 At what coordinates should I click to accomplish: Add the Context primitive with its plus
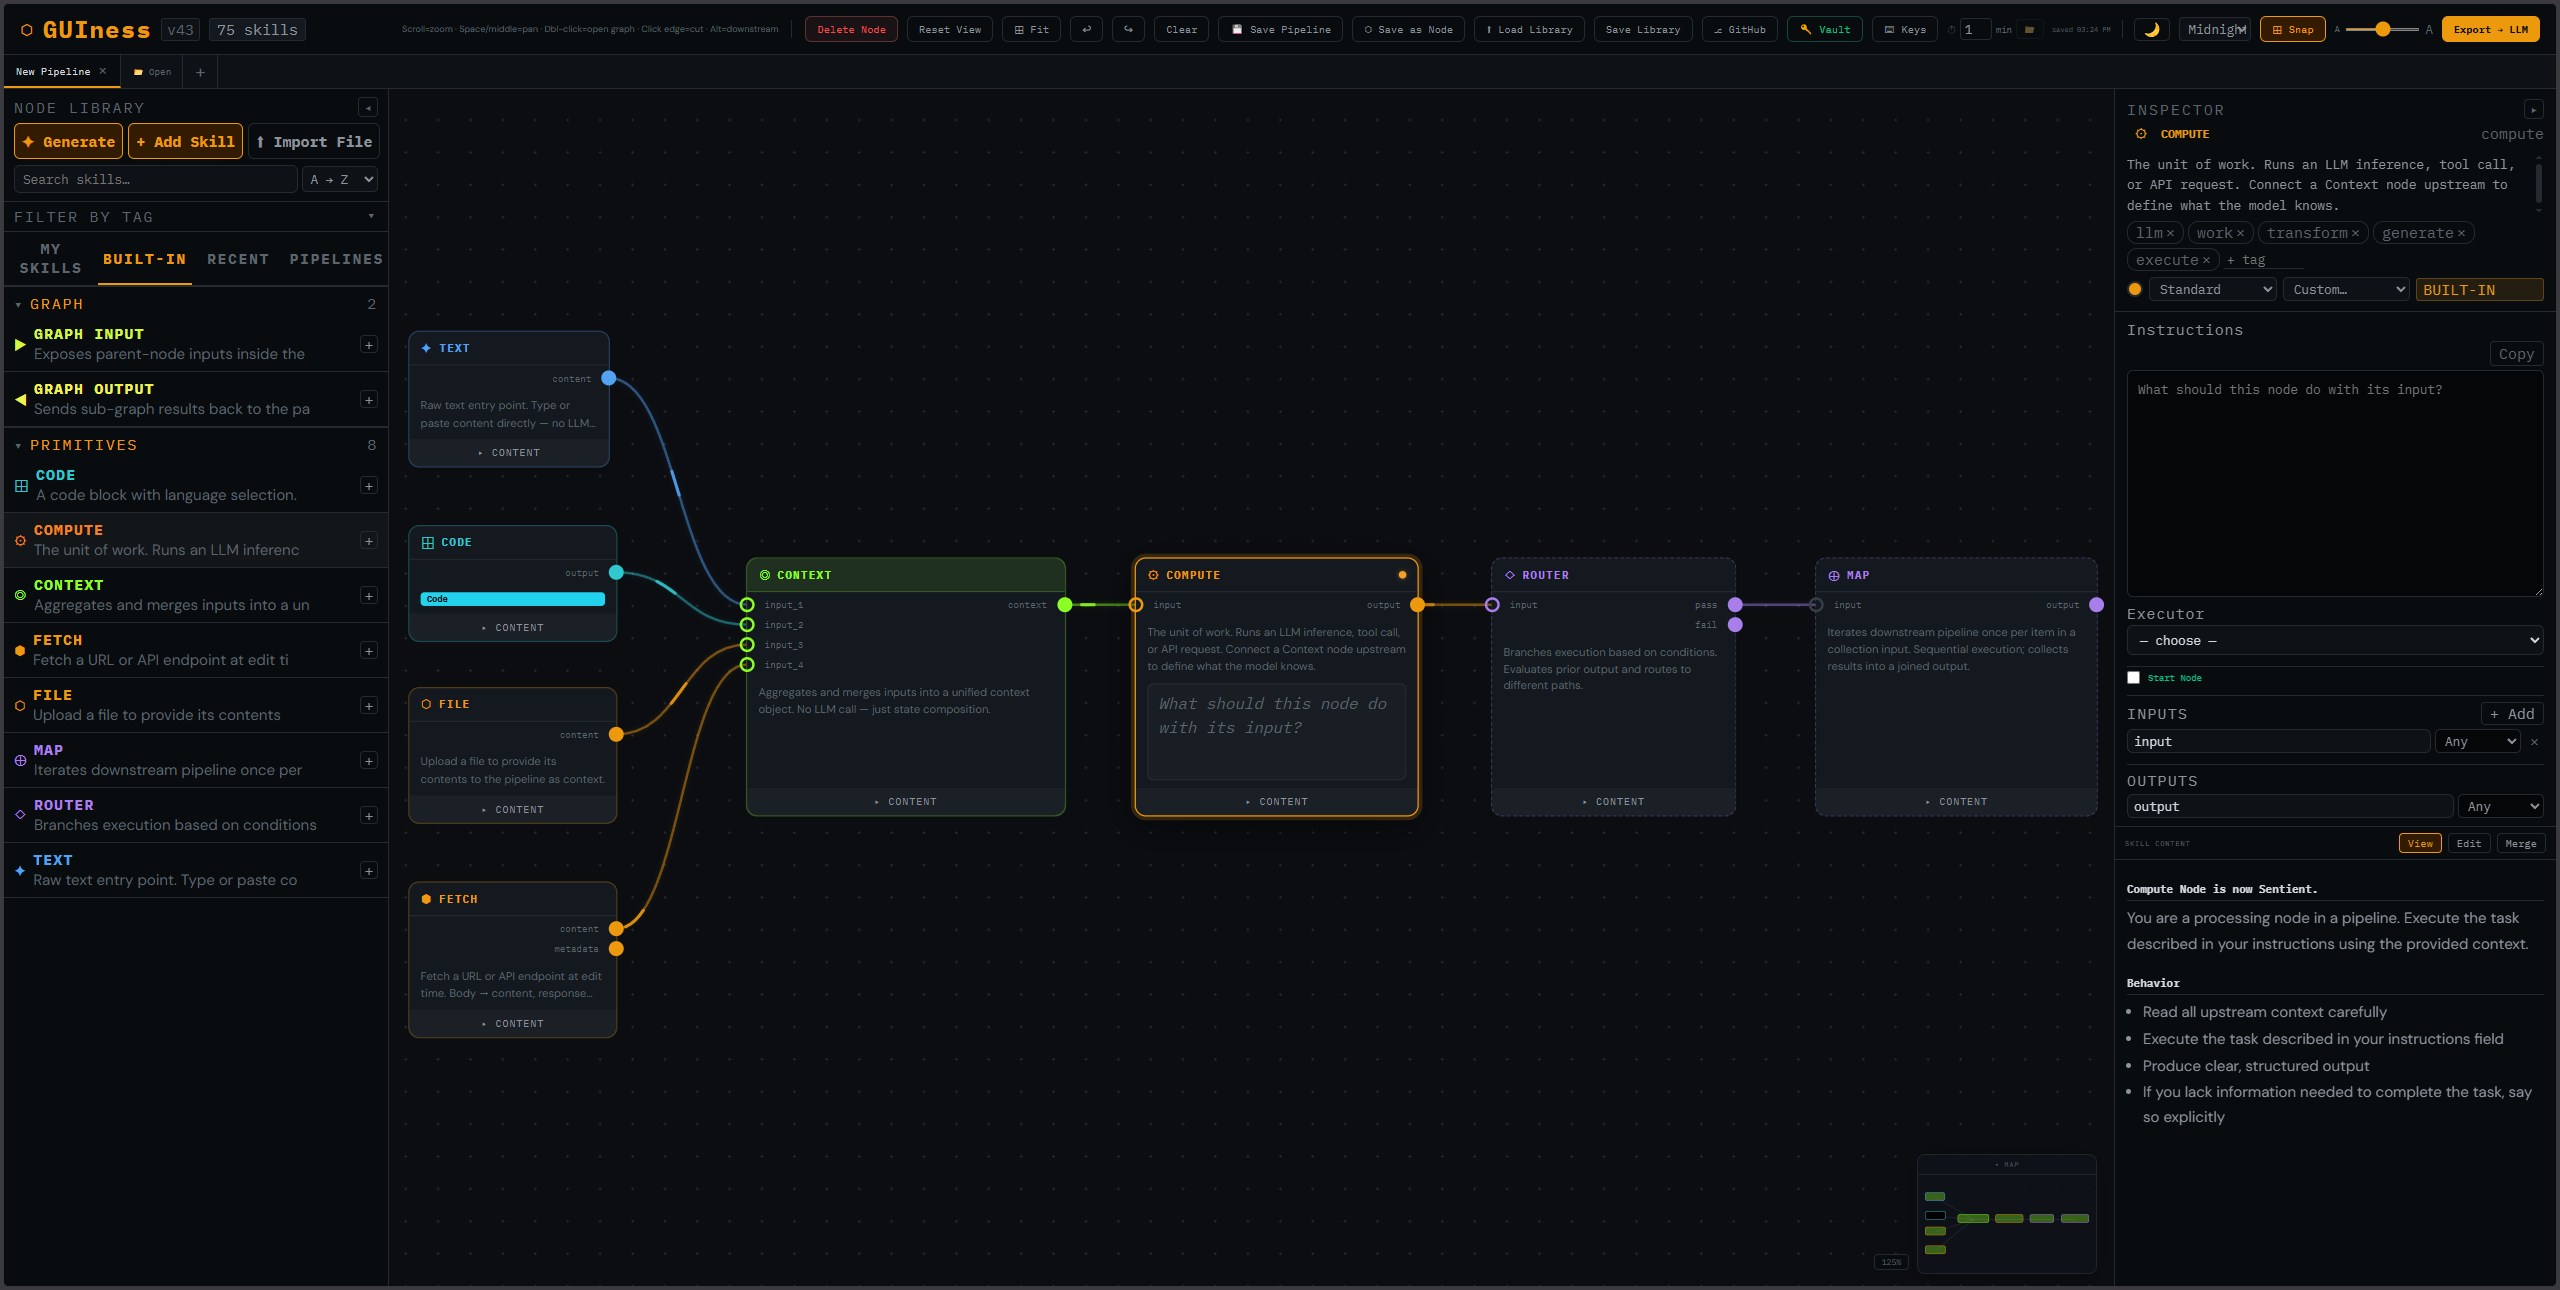click(369, 596)
